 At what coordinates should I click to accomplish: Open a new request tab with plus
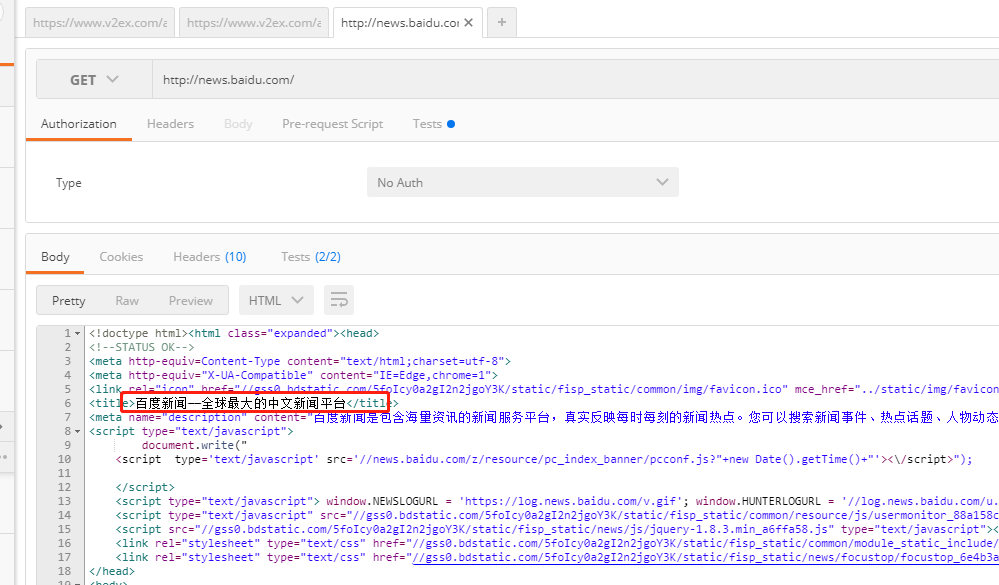coord(502,22)
